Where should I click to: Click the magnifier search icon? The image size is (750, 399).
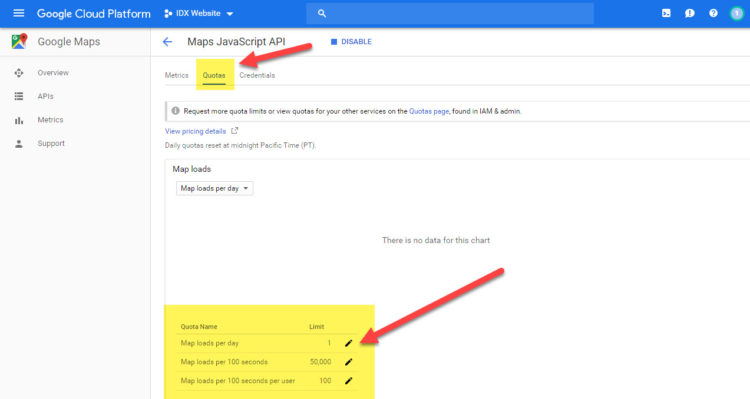pyautogui.click(x=322, y=13)
